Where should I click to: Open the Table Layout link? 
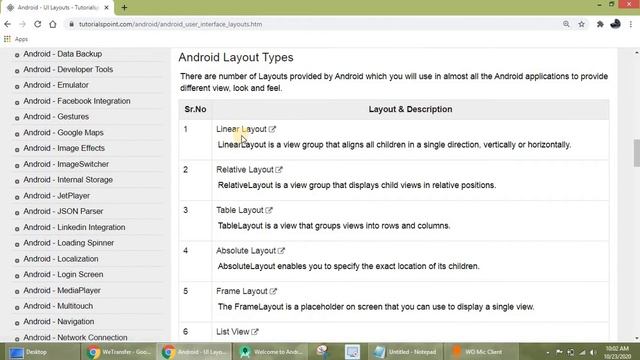pyautogui.click(x=240, y=210)
